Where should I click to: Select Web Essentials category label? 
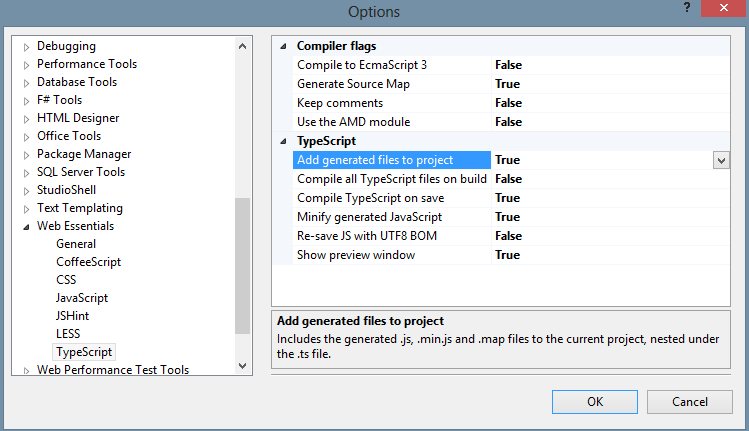pos(75,226)
